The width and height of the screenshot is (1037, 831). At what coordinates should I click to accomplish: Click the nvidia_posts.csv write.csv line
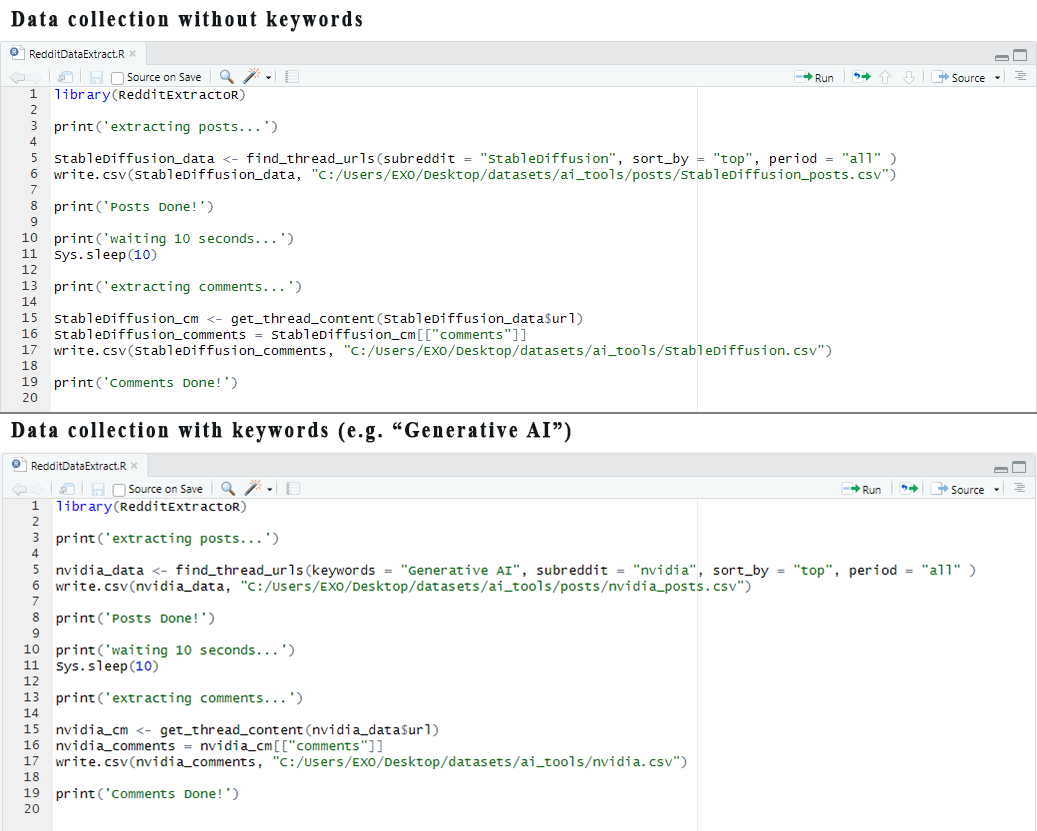click(403, 586)
